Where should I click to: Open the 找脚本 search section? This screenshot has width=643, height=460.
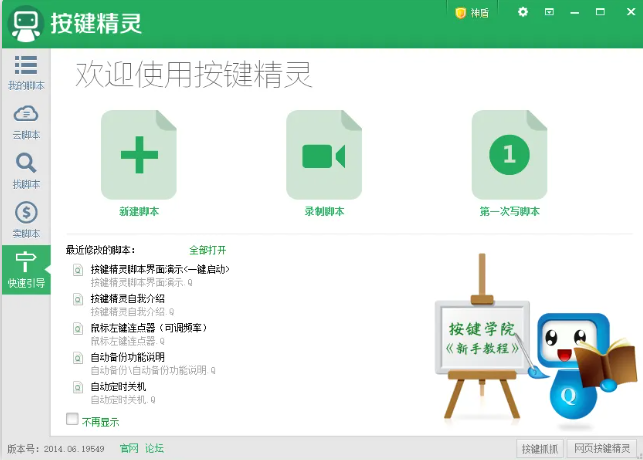point(26,171)
